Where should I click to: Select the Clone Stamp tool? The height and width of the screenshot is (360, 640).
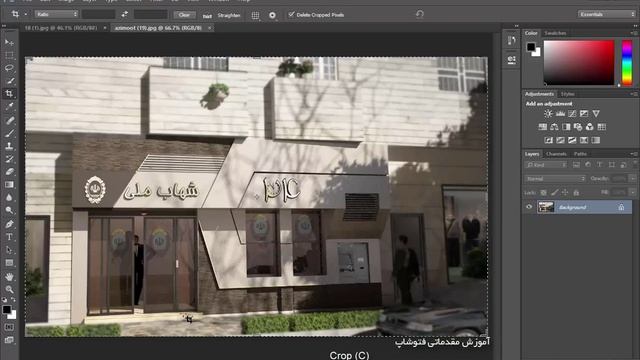pos(9,146)
